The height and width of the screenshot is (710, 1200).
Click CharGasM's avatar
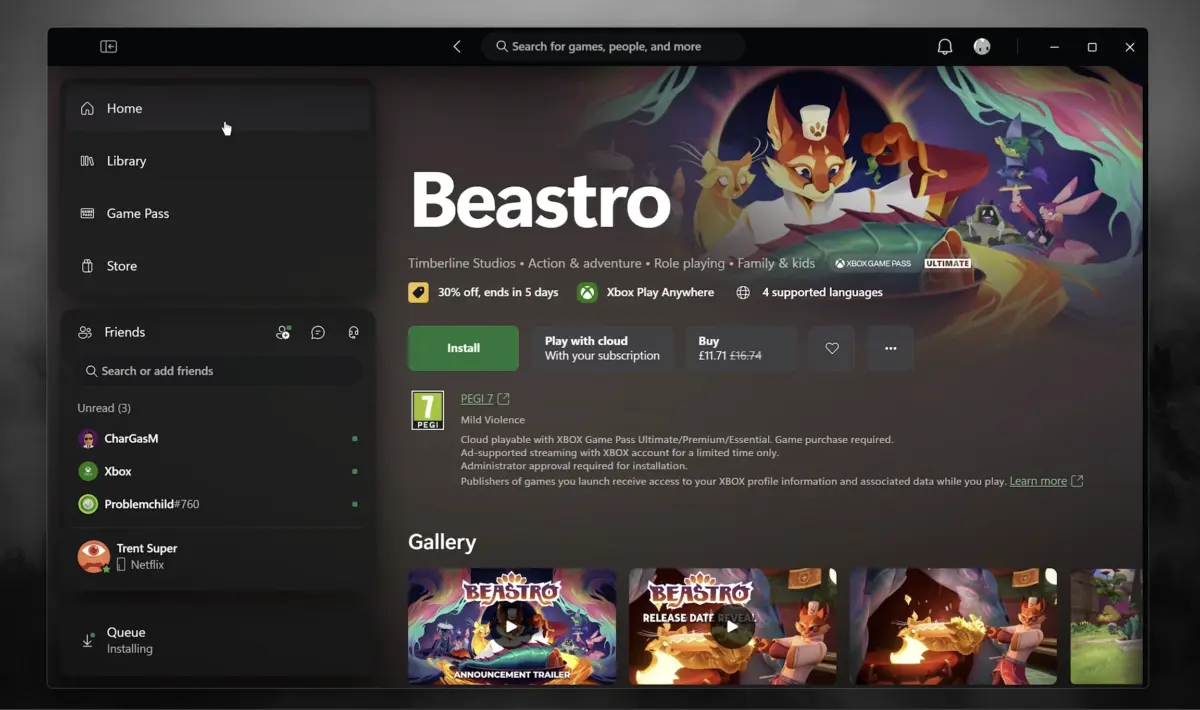coord(88,439)
